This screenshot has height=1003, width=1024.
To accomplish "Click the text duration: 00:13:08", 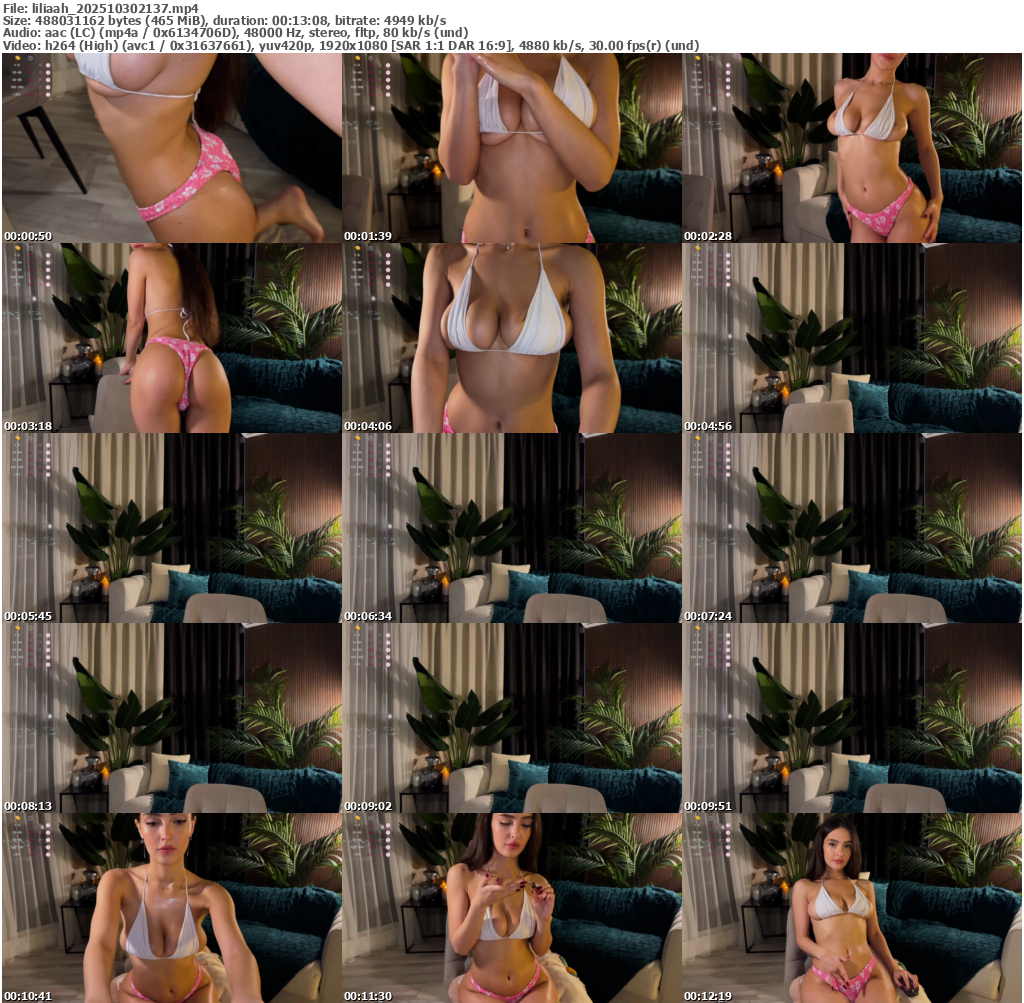I will click(x=271, y=20).
